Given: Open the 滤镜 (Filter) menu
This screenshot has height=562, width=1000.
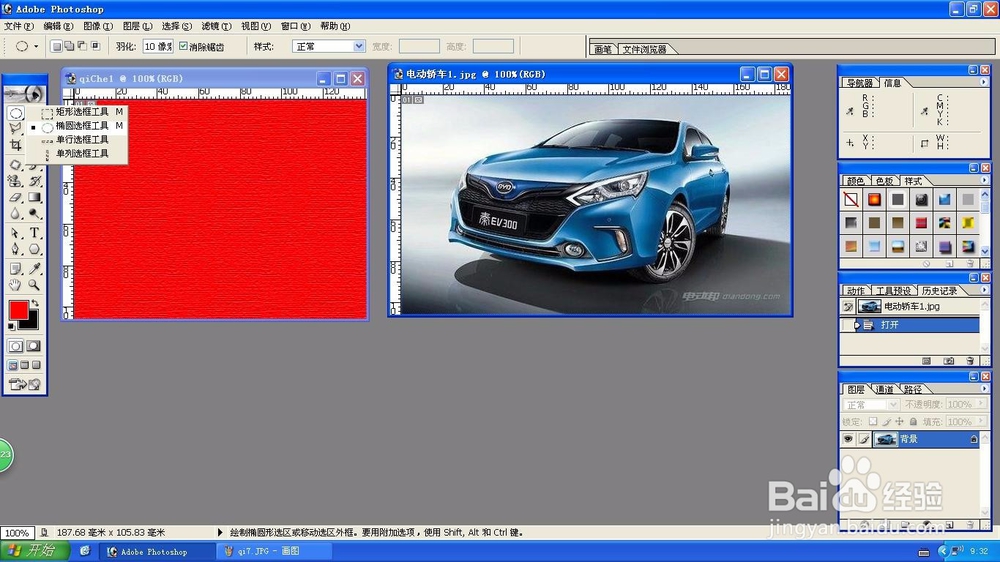Looking at the screenshot, I should click(216, 26).
